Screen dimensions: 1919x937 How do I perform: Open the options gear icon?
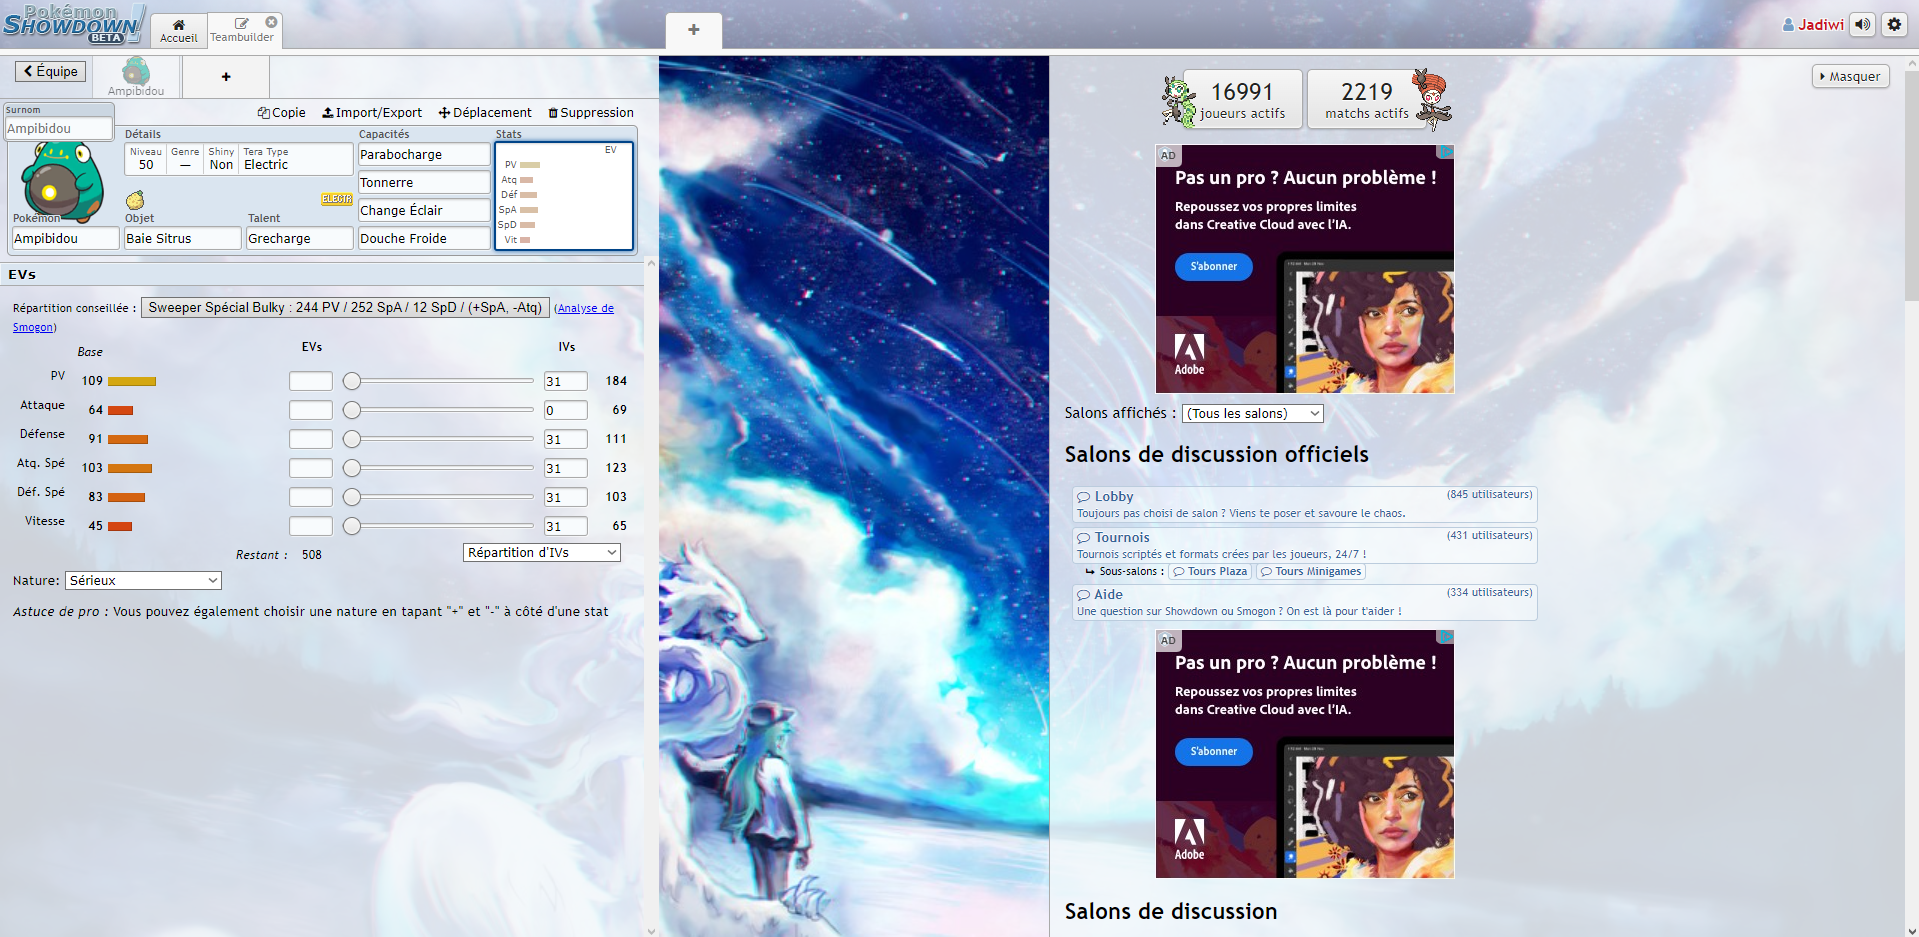point(1894,24)
